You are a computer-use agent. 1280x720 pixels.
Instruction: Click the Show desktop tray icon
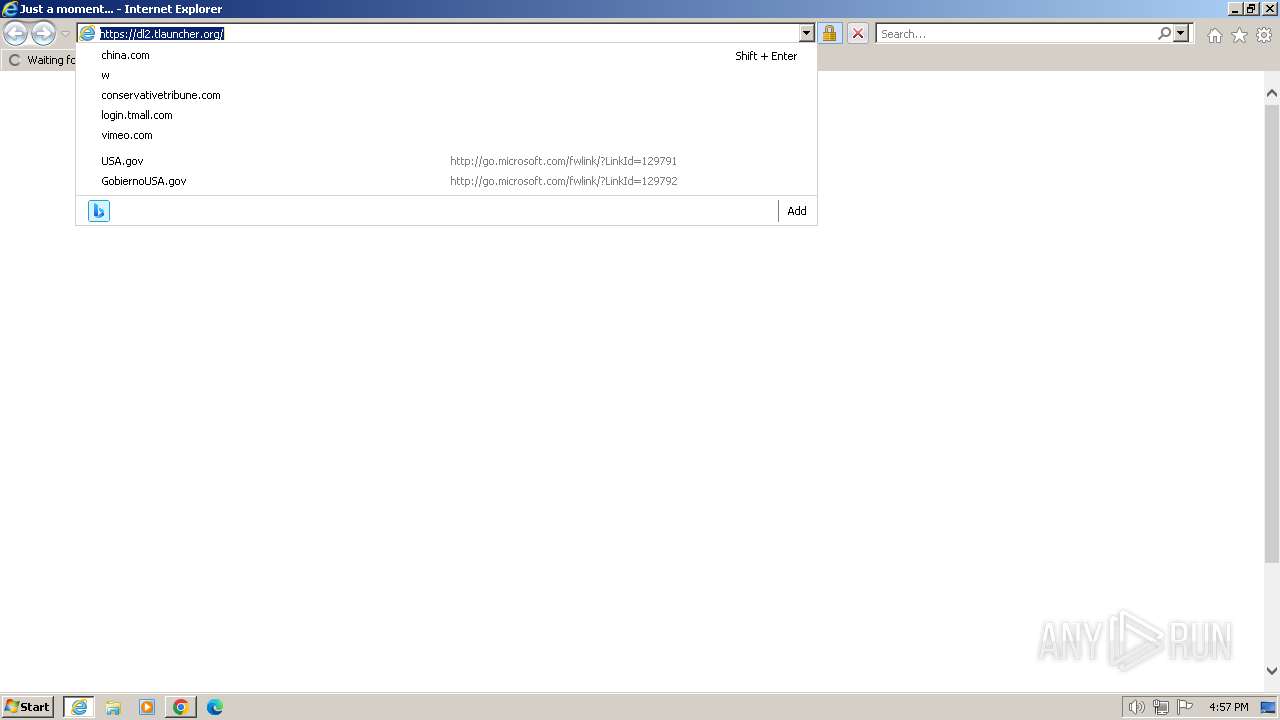pyautogui.click(x=1269, y=707)
